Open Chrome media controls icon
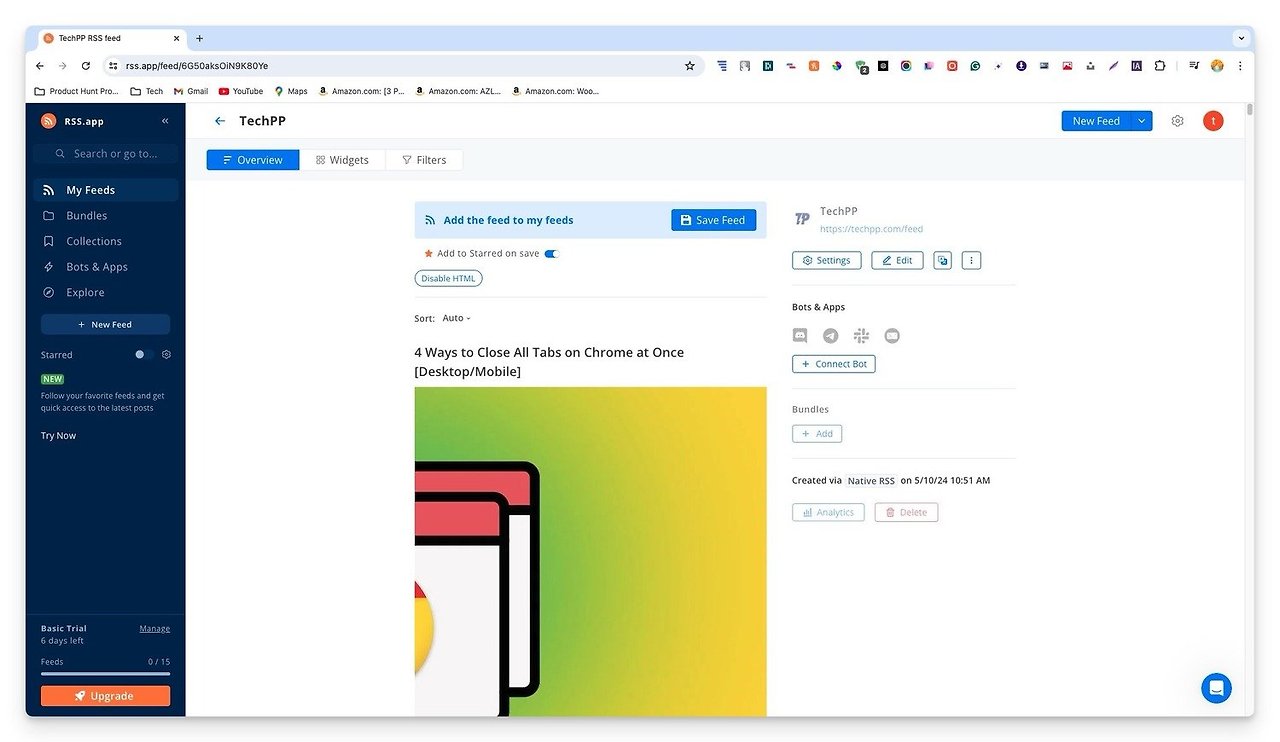The height and width of the screenshot is (742, 1280). tap(1194, 66)
